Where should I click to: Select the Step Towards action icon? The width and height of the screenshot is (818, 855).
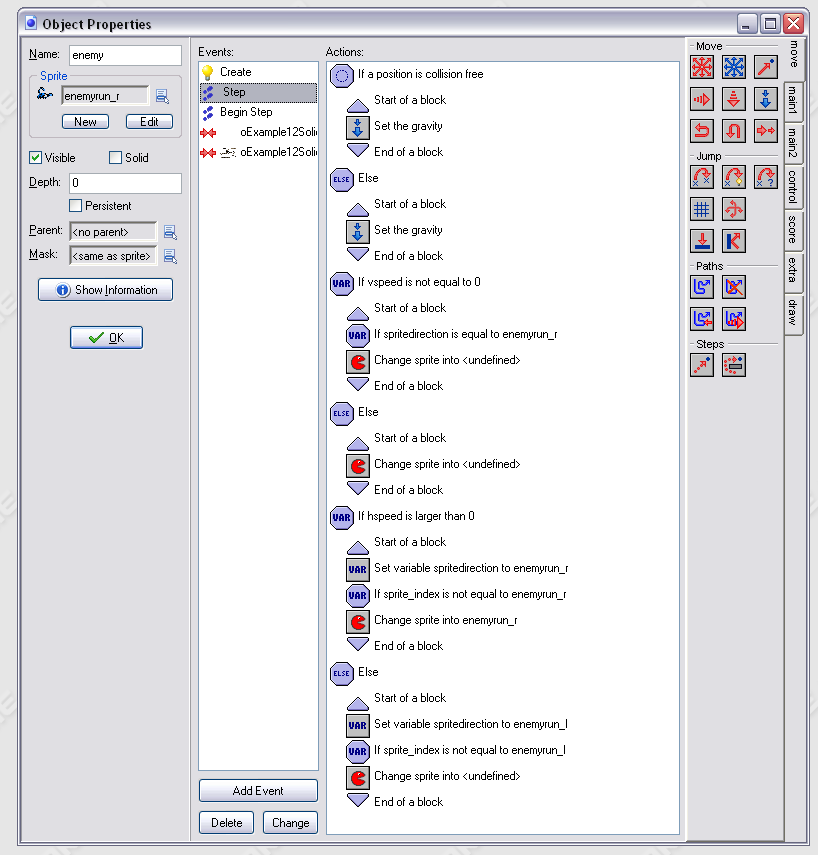point(702,365)
